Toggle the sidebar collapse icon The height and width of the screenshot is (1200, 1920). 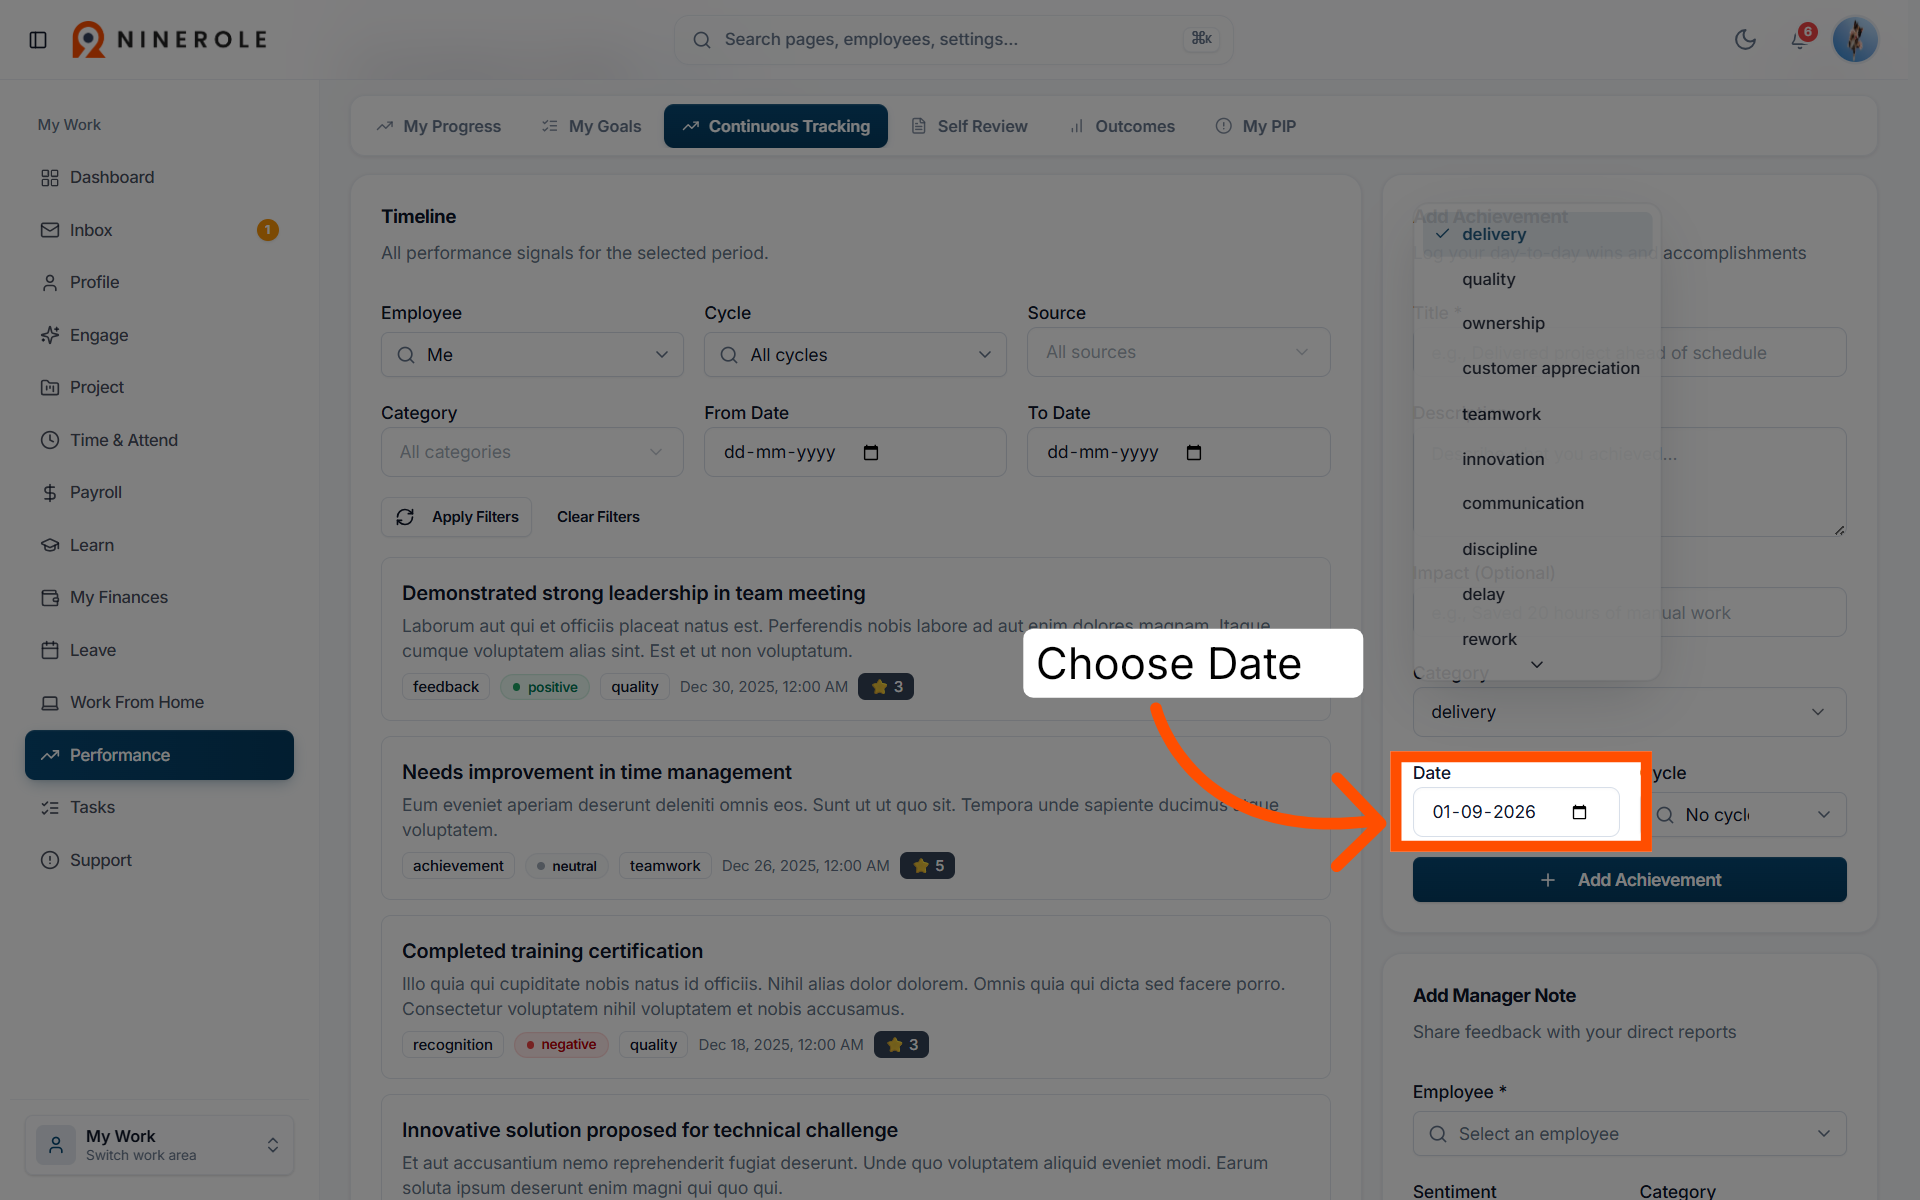tap(38, 40)
